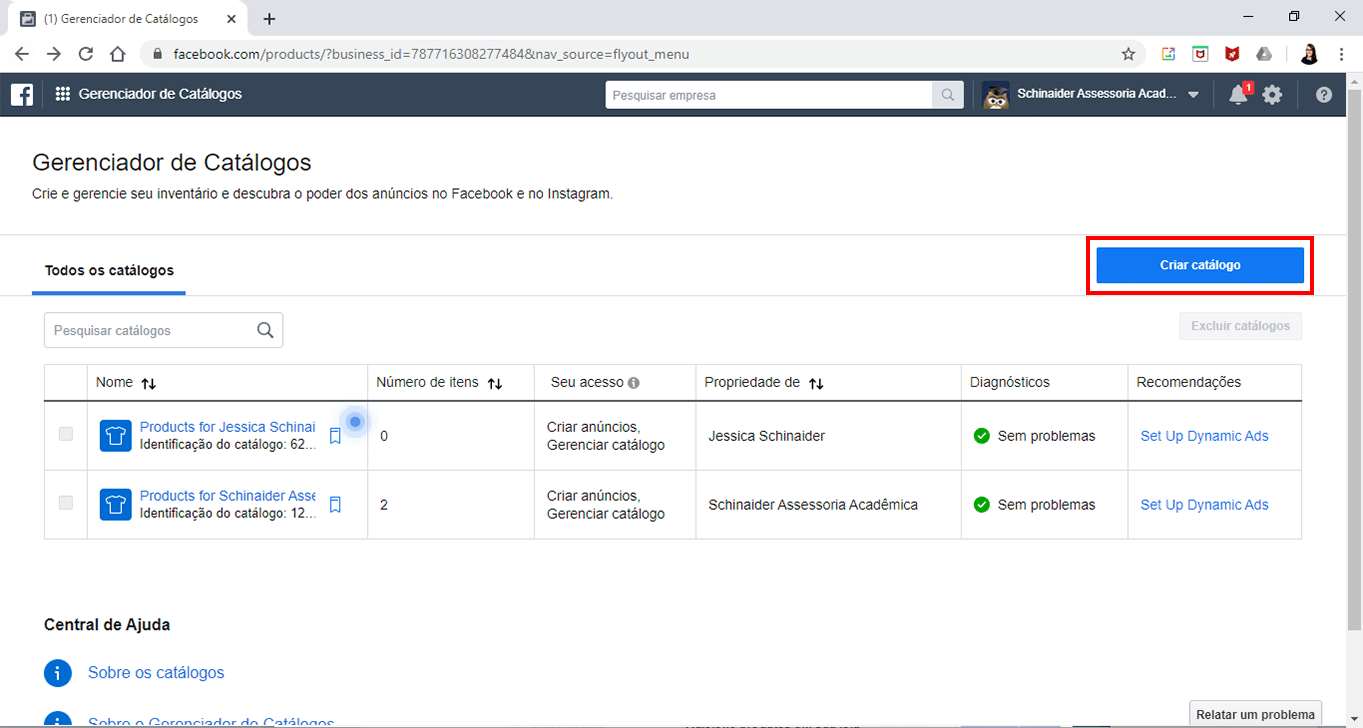
Task: Click the Pesquisar catálogos search field
Action: pos(163,330)
